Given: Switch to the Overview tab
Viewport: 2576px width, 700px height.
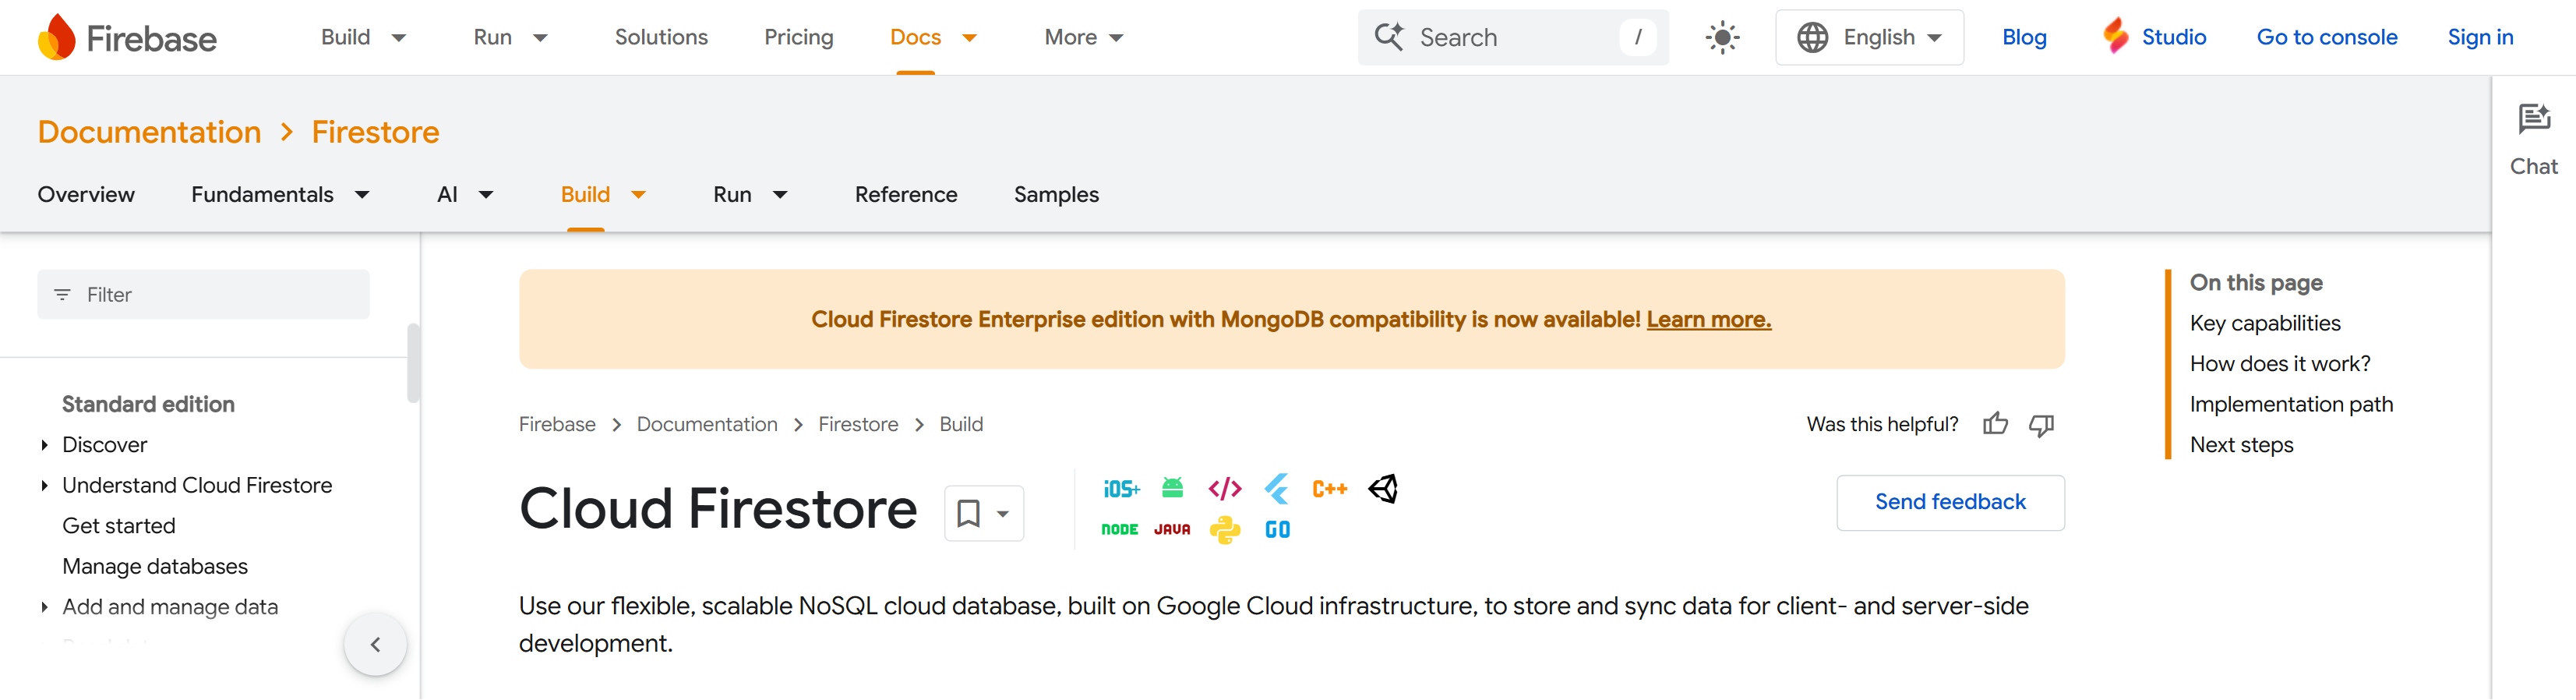Looking at the screenshot, I should tap(86, 194).
